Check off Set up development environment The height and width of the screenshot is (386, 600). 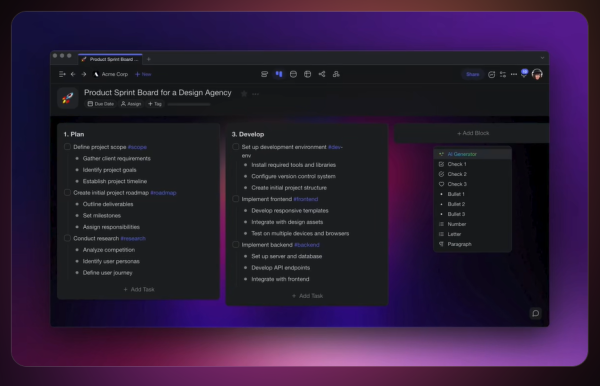(x=236, y=147)
